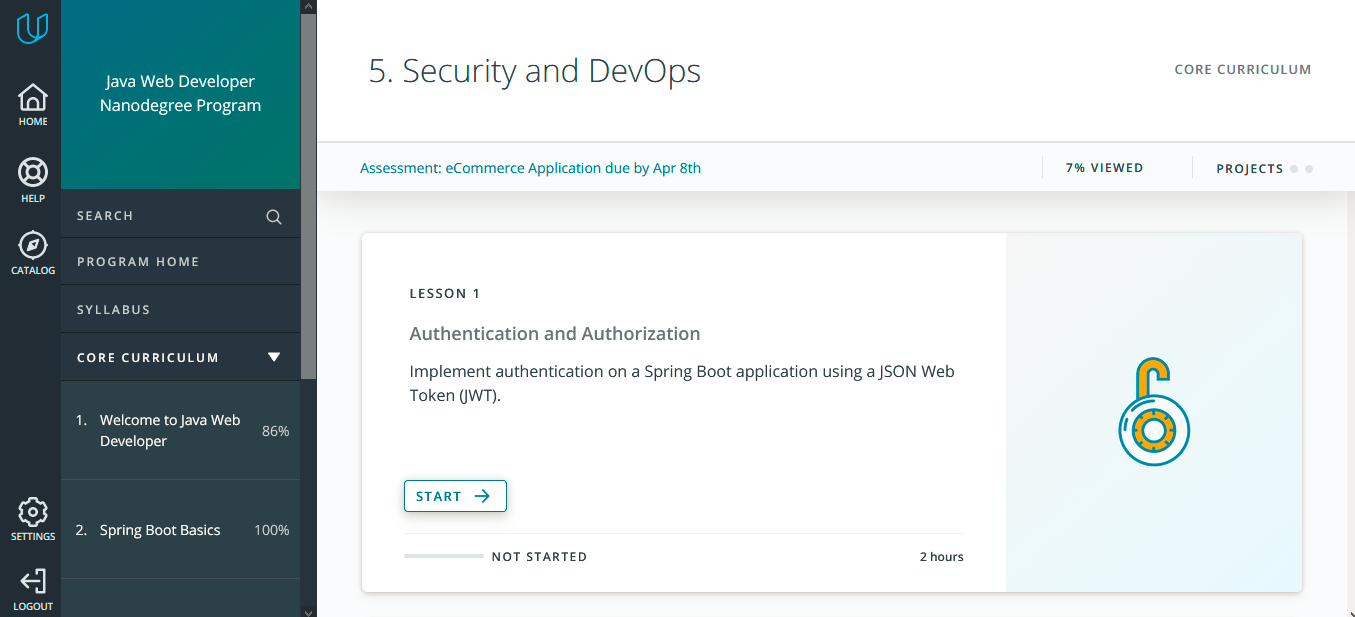Collapse the Core Curriculum section
The height and width of the screenshot is (617, 1355).
coord(274,357)
